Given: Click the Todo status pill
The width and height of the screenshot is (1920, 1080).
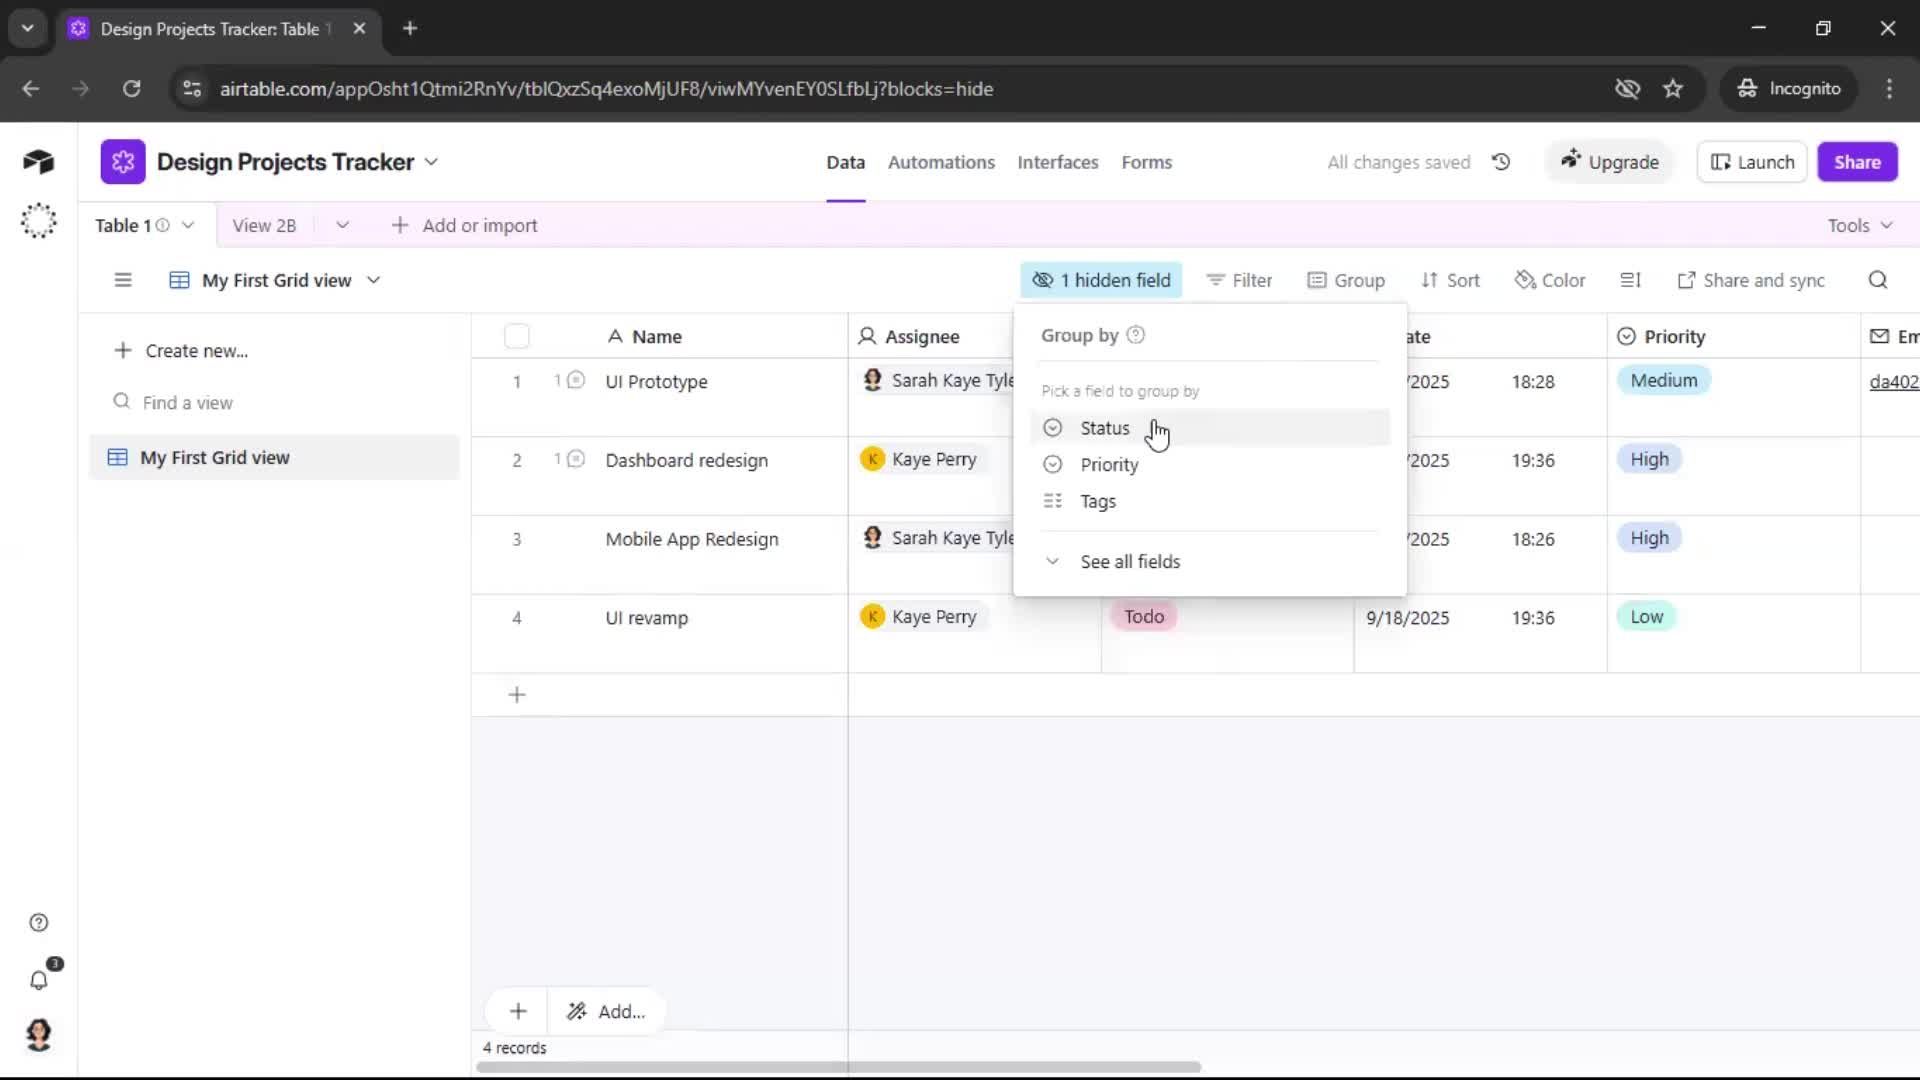Looking at the screenshot, I should (1144, 617).
